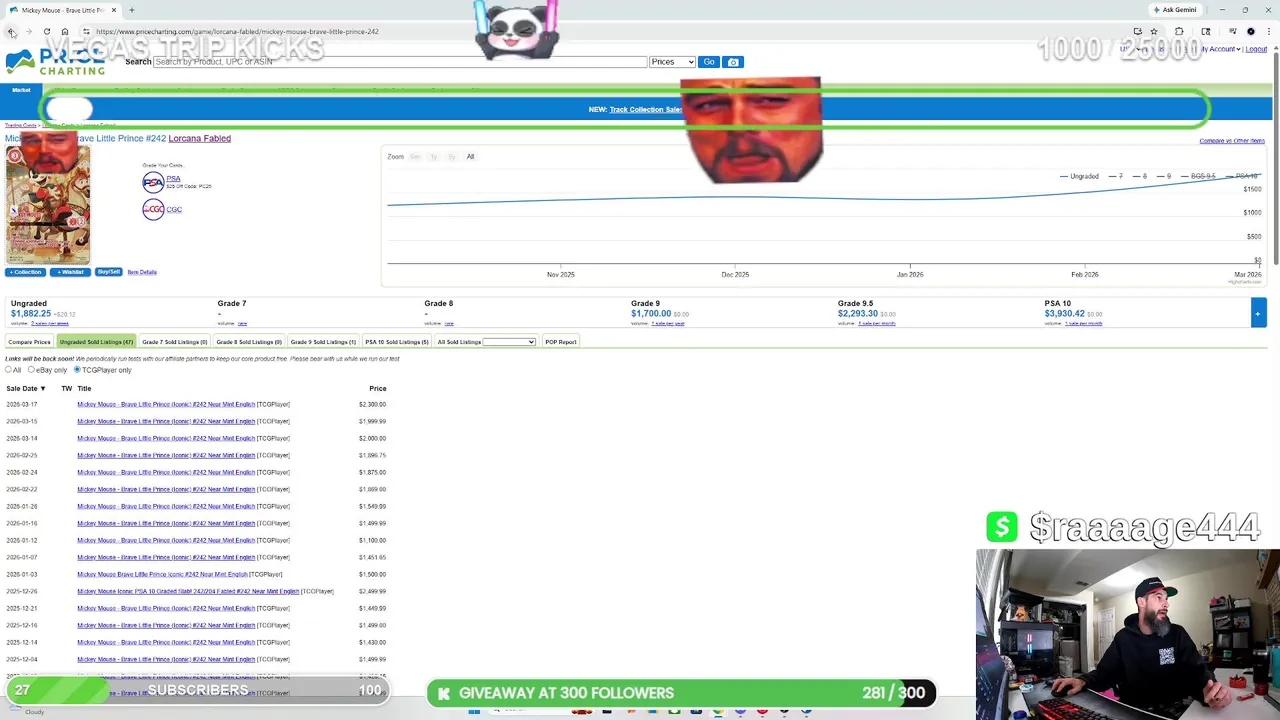
Task: Open the Prices search type dropdown
Action: pos(672,62)
